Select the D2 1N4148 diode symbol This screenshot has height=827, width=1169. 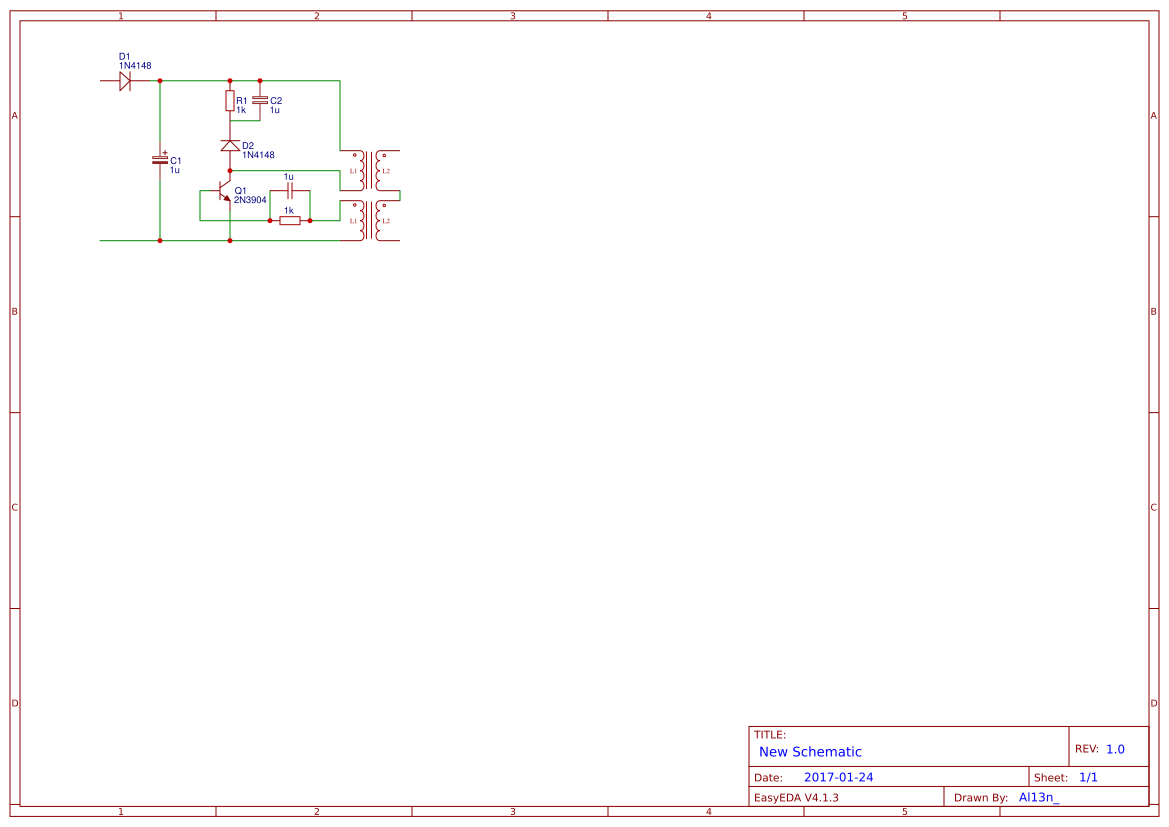point(231,144)
